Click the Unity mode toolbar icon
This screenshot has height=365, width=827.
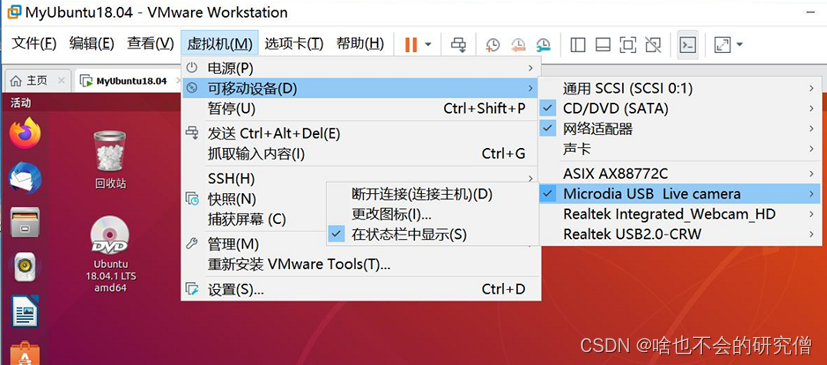(653, 45)
